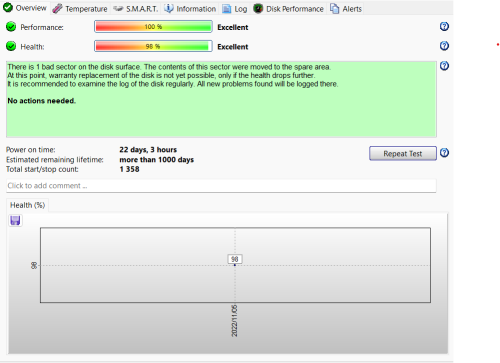Open the Temperature tab
The width and height of the screenshot is (500, 363).
tap(80, 9)
